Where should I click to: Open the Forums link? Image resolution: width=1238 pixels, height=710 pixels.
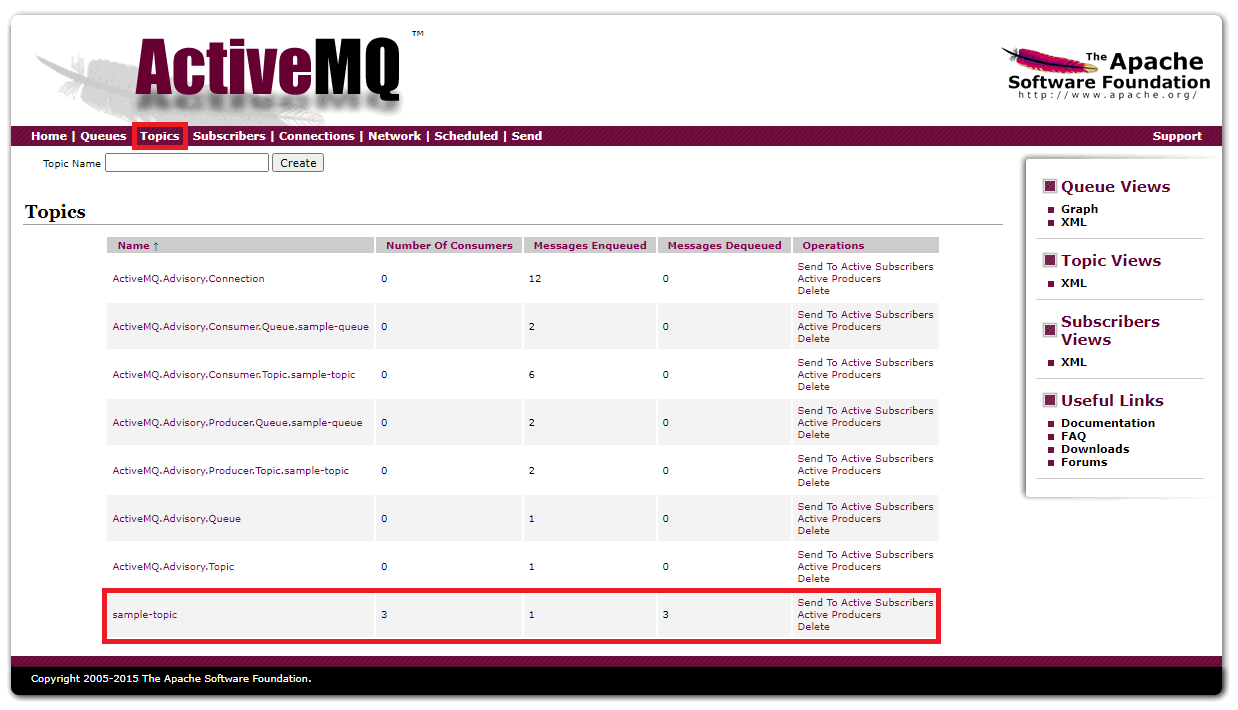[x=1084, y=462]
